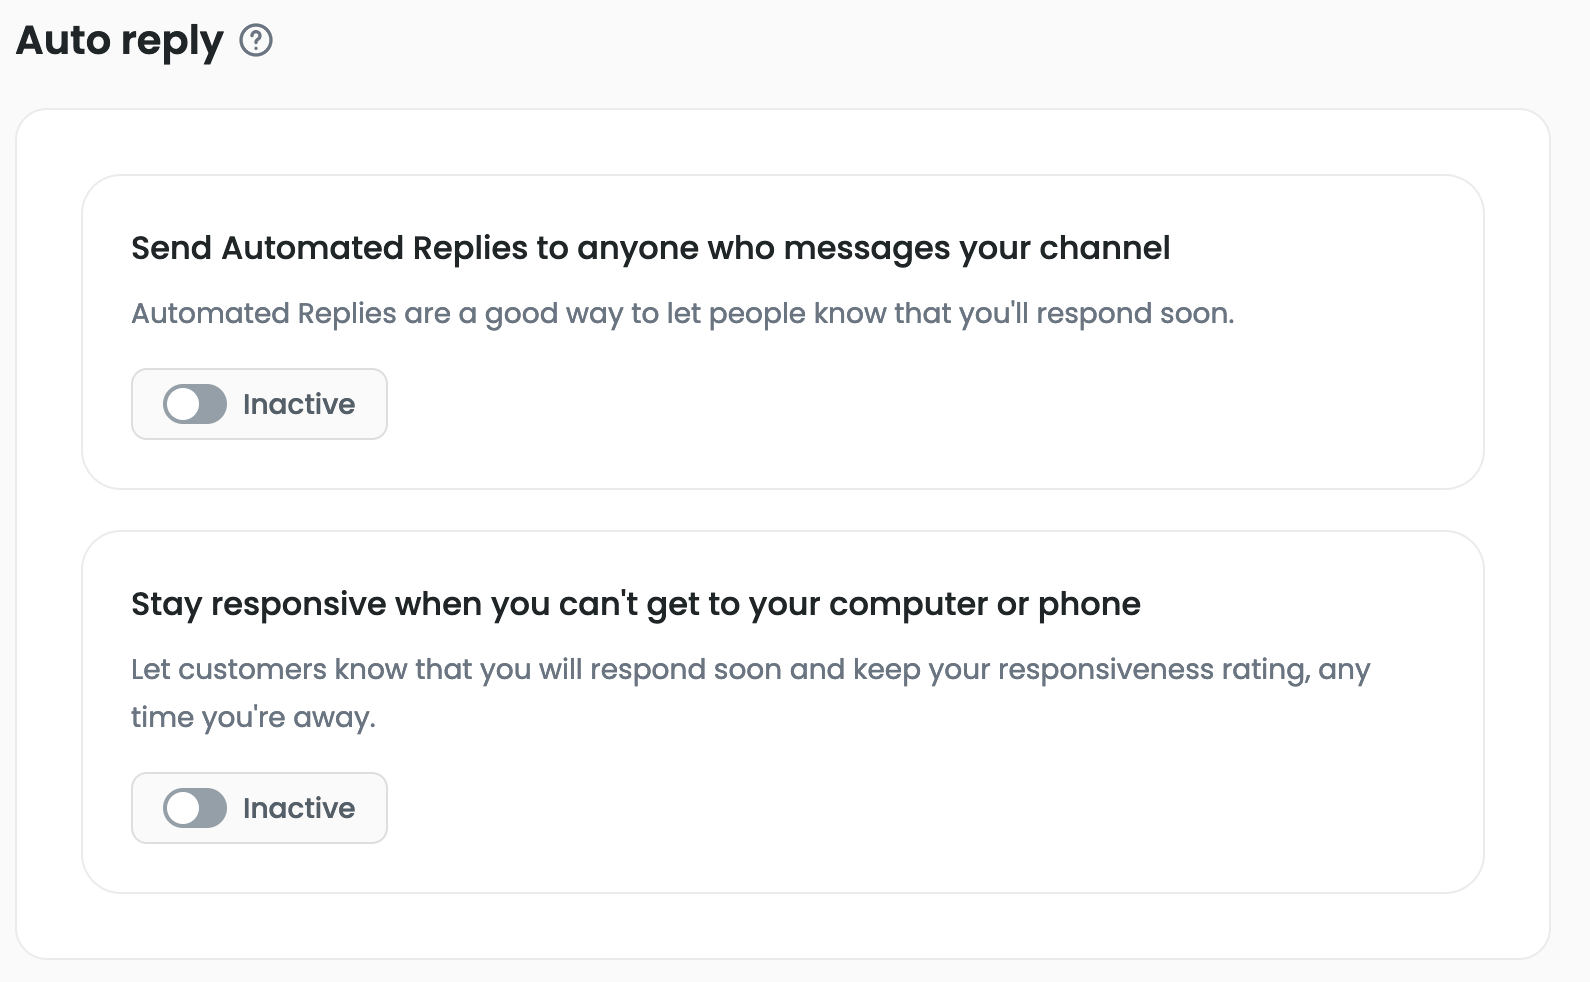Click the word 'phone' in the second title
The height and width of the screenshot is (982, 1590).
tap(1089, 604)
